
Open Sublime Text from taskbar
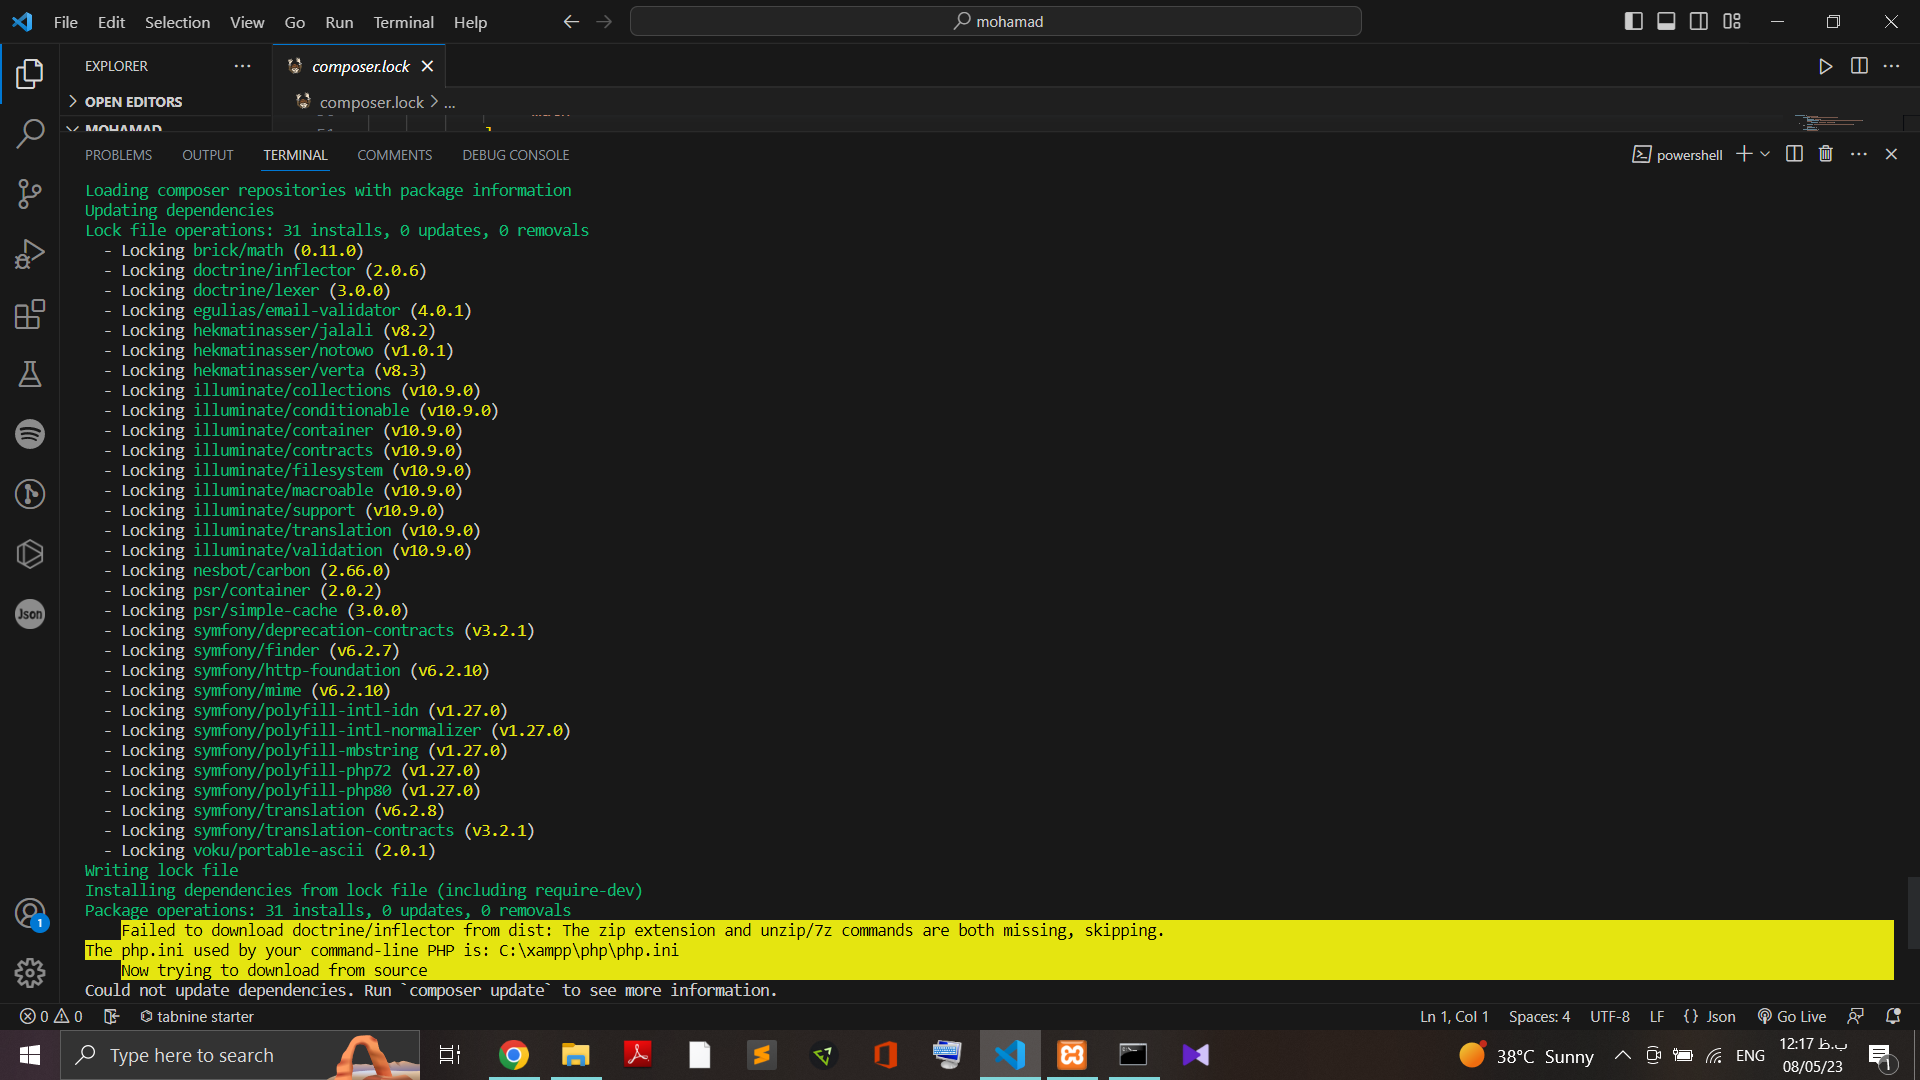(x=762, y=1055)
